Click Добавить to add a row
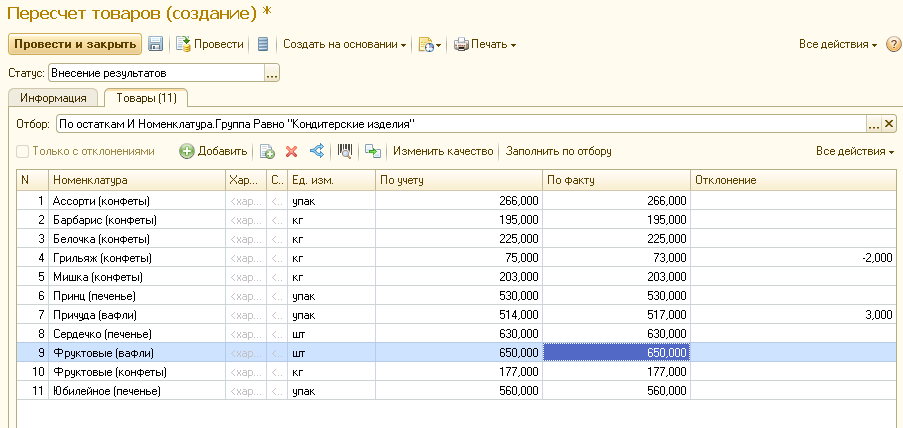 [x=213, y=151]
